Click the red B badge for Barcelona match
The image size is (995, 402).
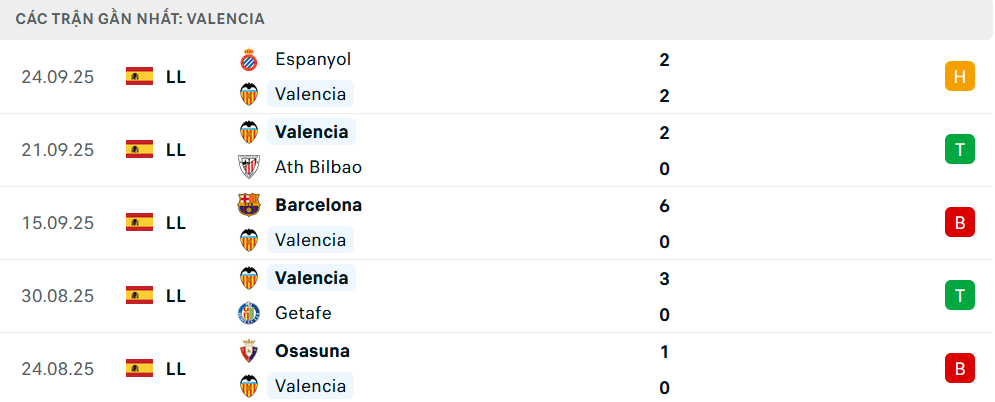pos(959,222)
